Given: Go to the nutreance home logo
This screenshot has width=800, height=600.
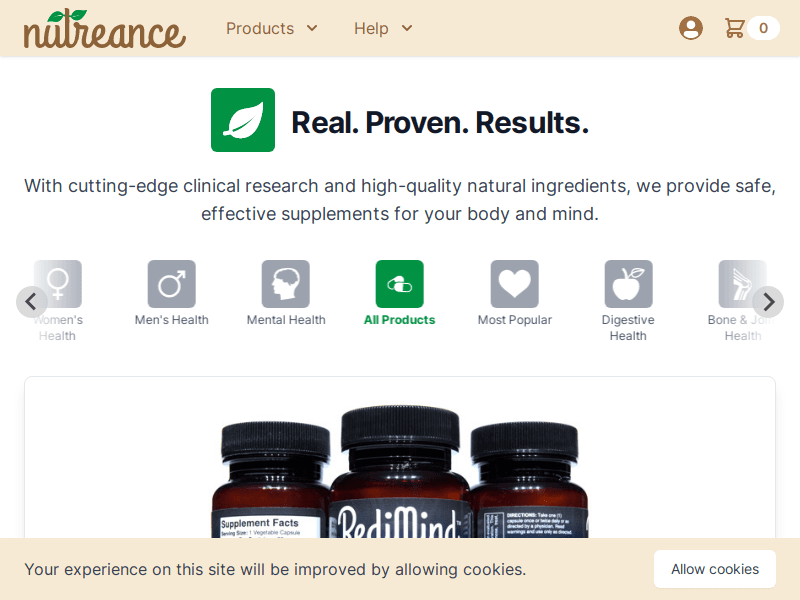Looking at the screenshot, I should coord(105,29).
